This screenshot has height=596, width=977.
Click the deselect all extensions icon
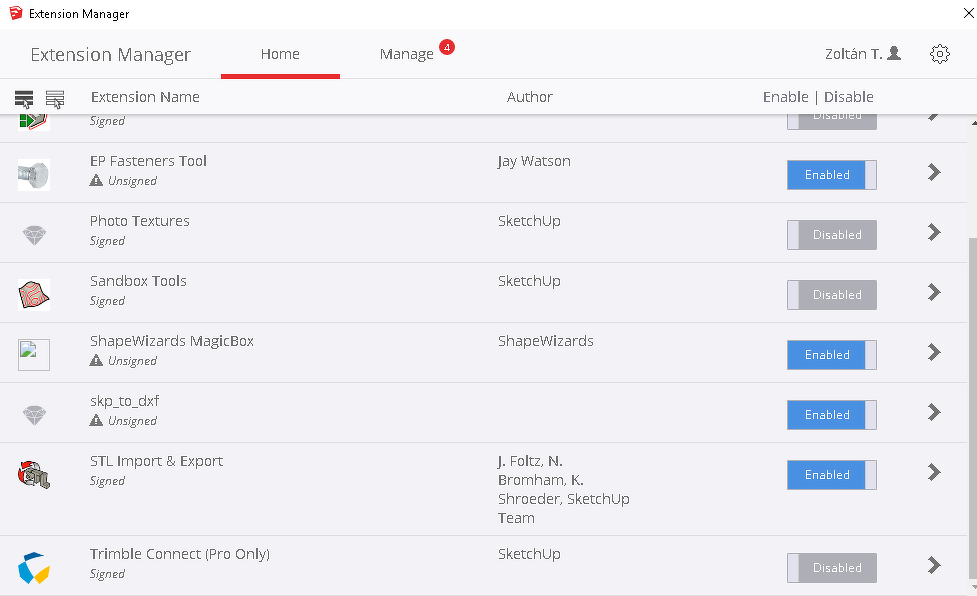point(55,98)
